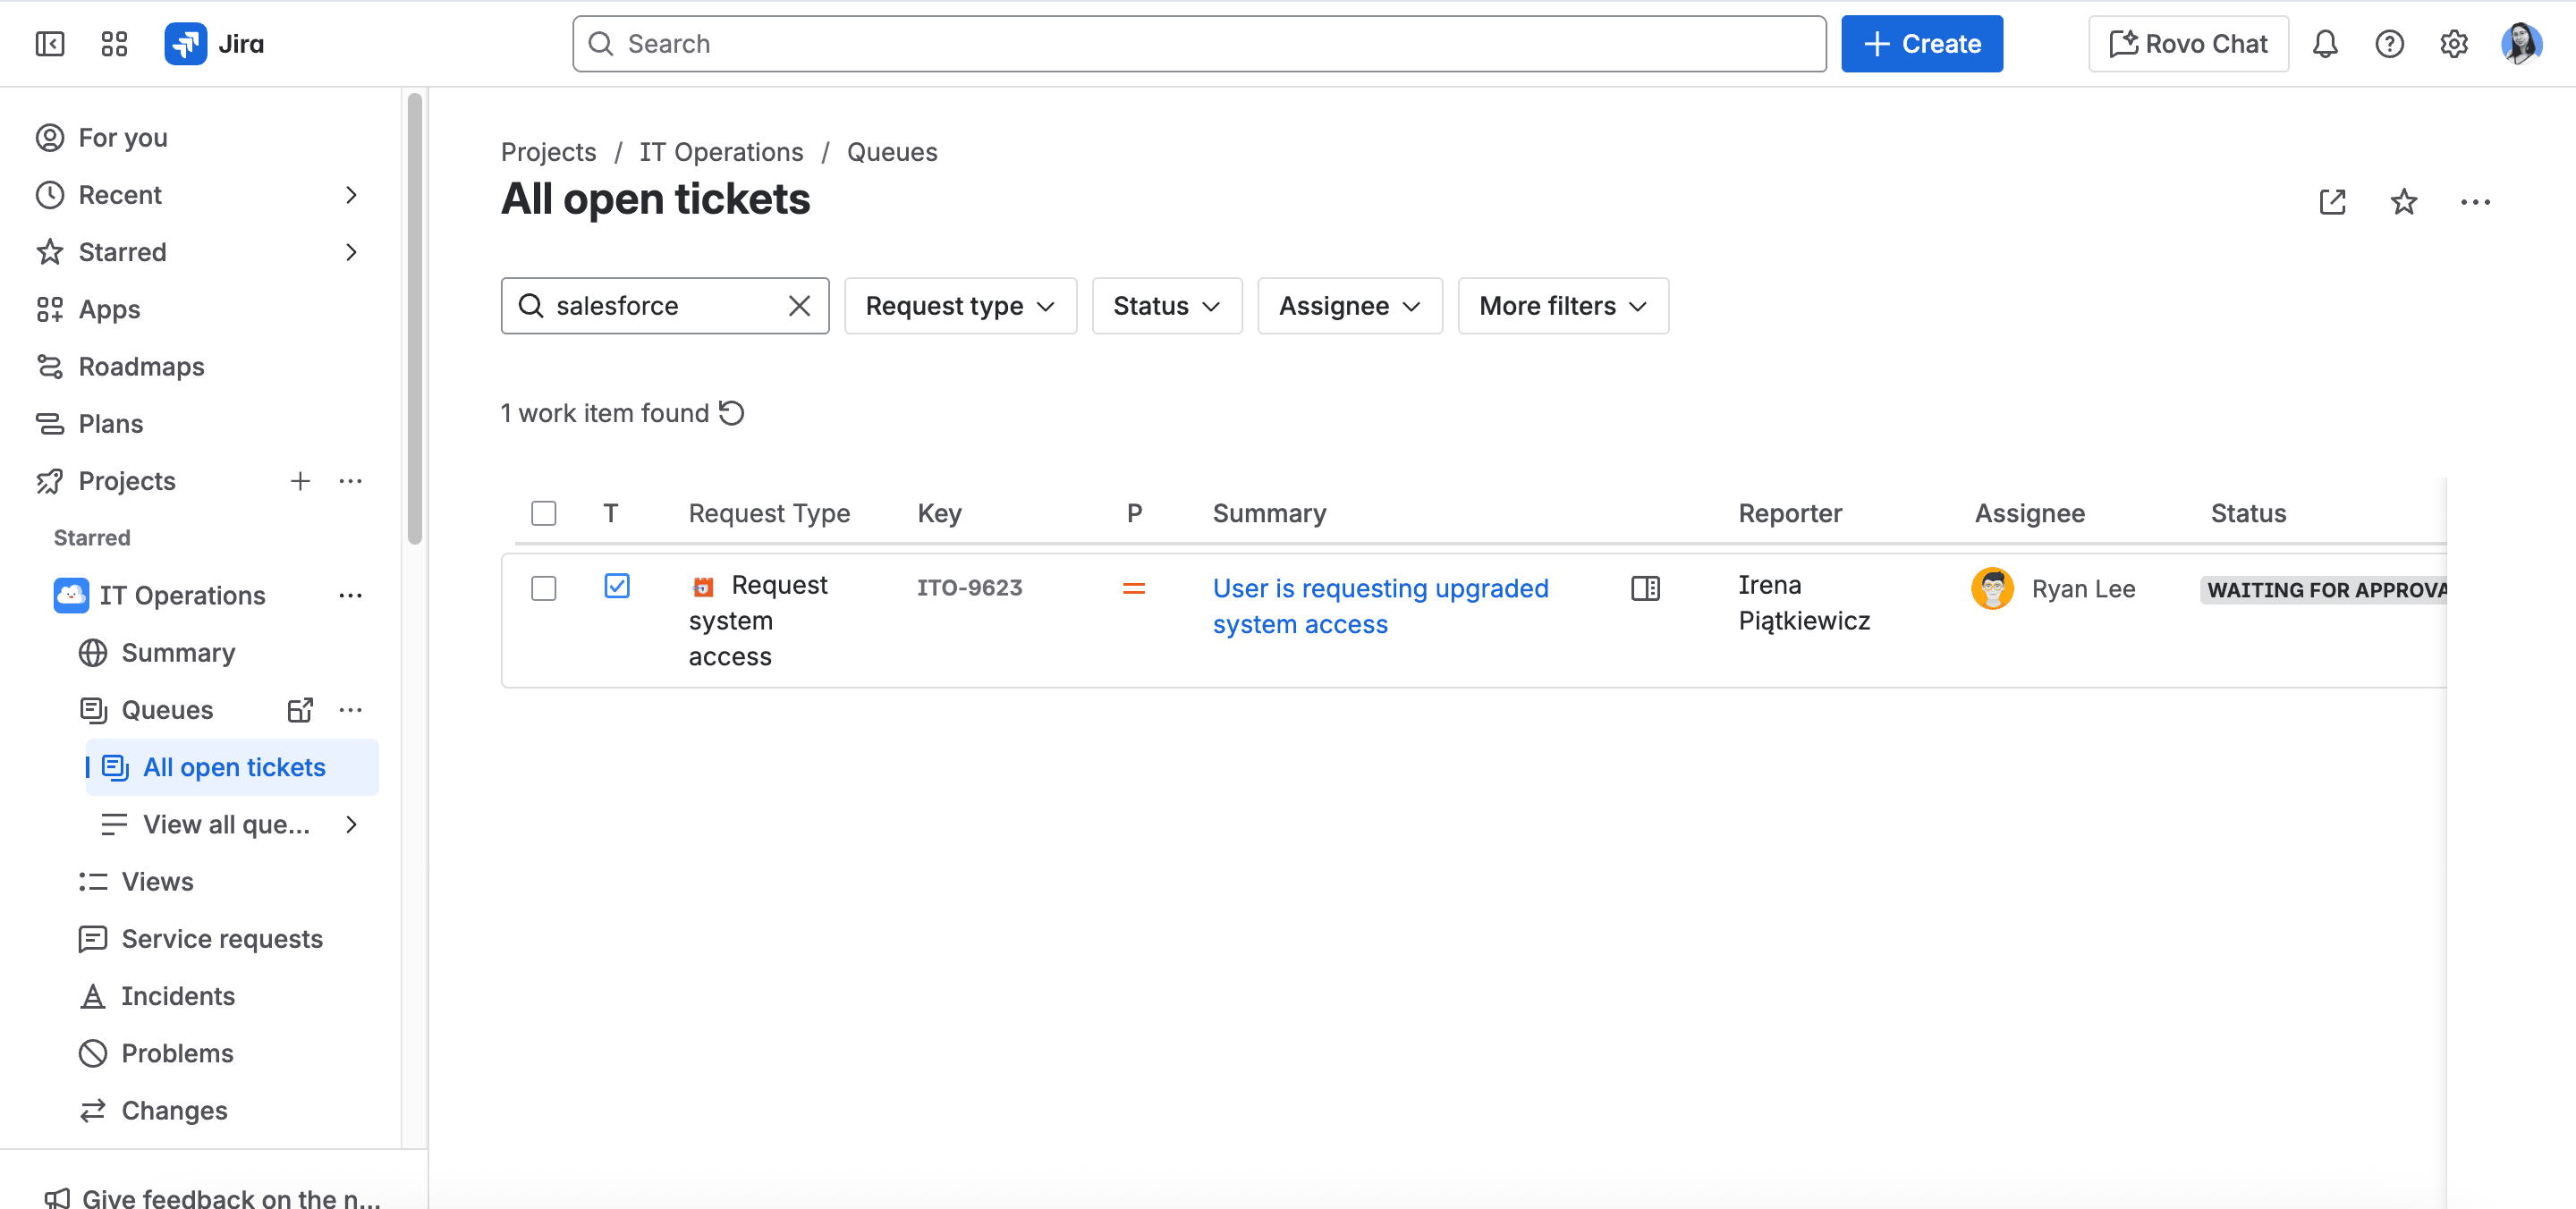Collapse the sidebar with the panel icon

49,44
